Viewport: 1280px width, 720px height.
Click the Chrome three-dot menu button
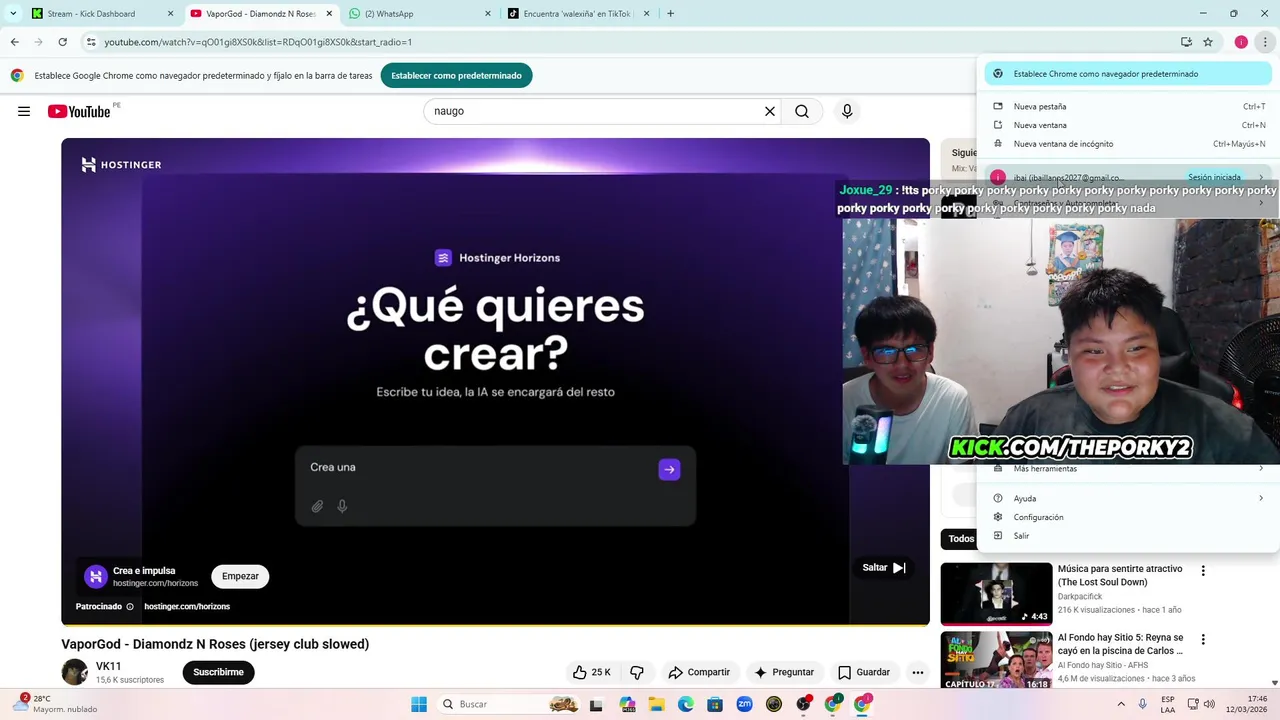(1265, 42)
